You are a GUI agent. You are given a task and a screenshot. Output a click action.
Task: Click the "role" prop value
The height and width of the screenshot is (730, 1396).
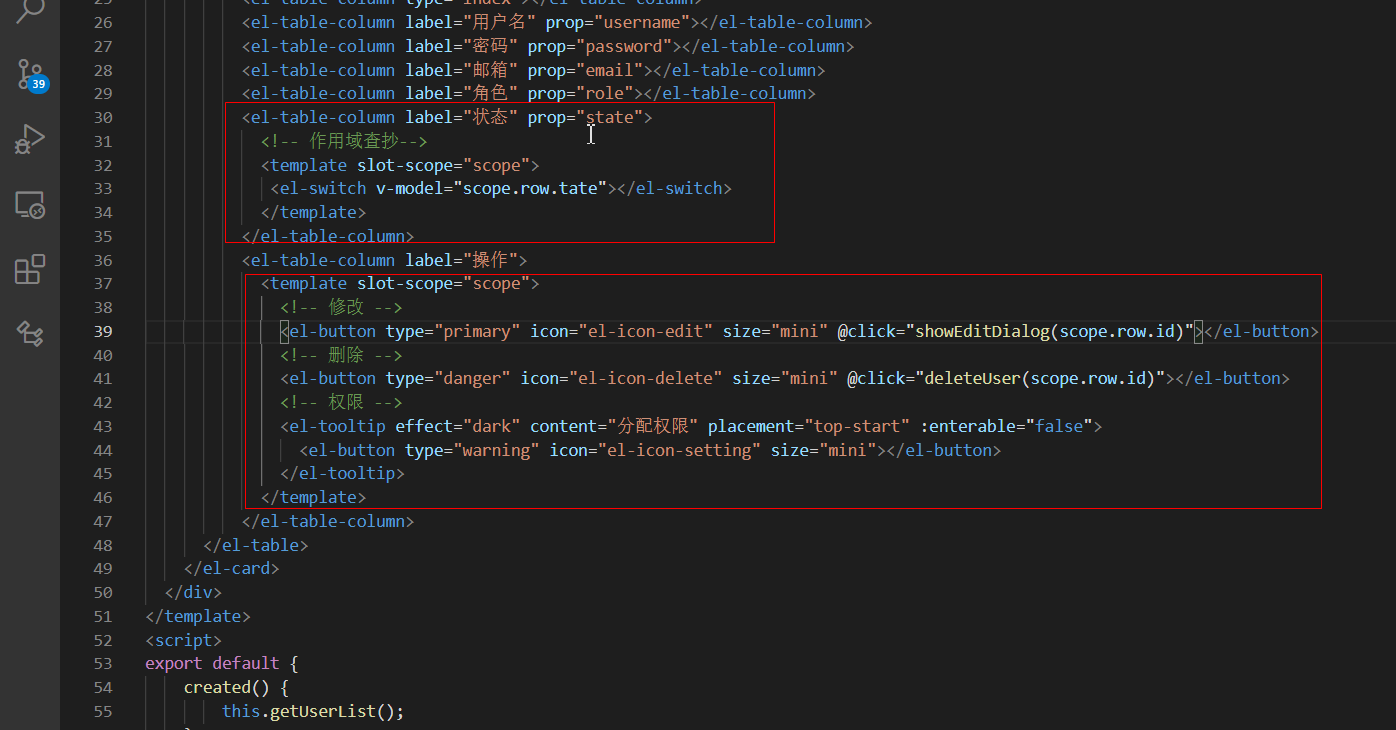[x=605, y=93]
